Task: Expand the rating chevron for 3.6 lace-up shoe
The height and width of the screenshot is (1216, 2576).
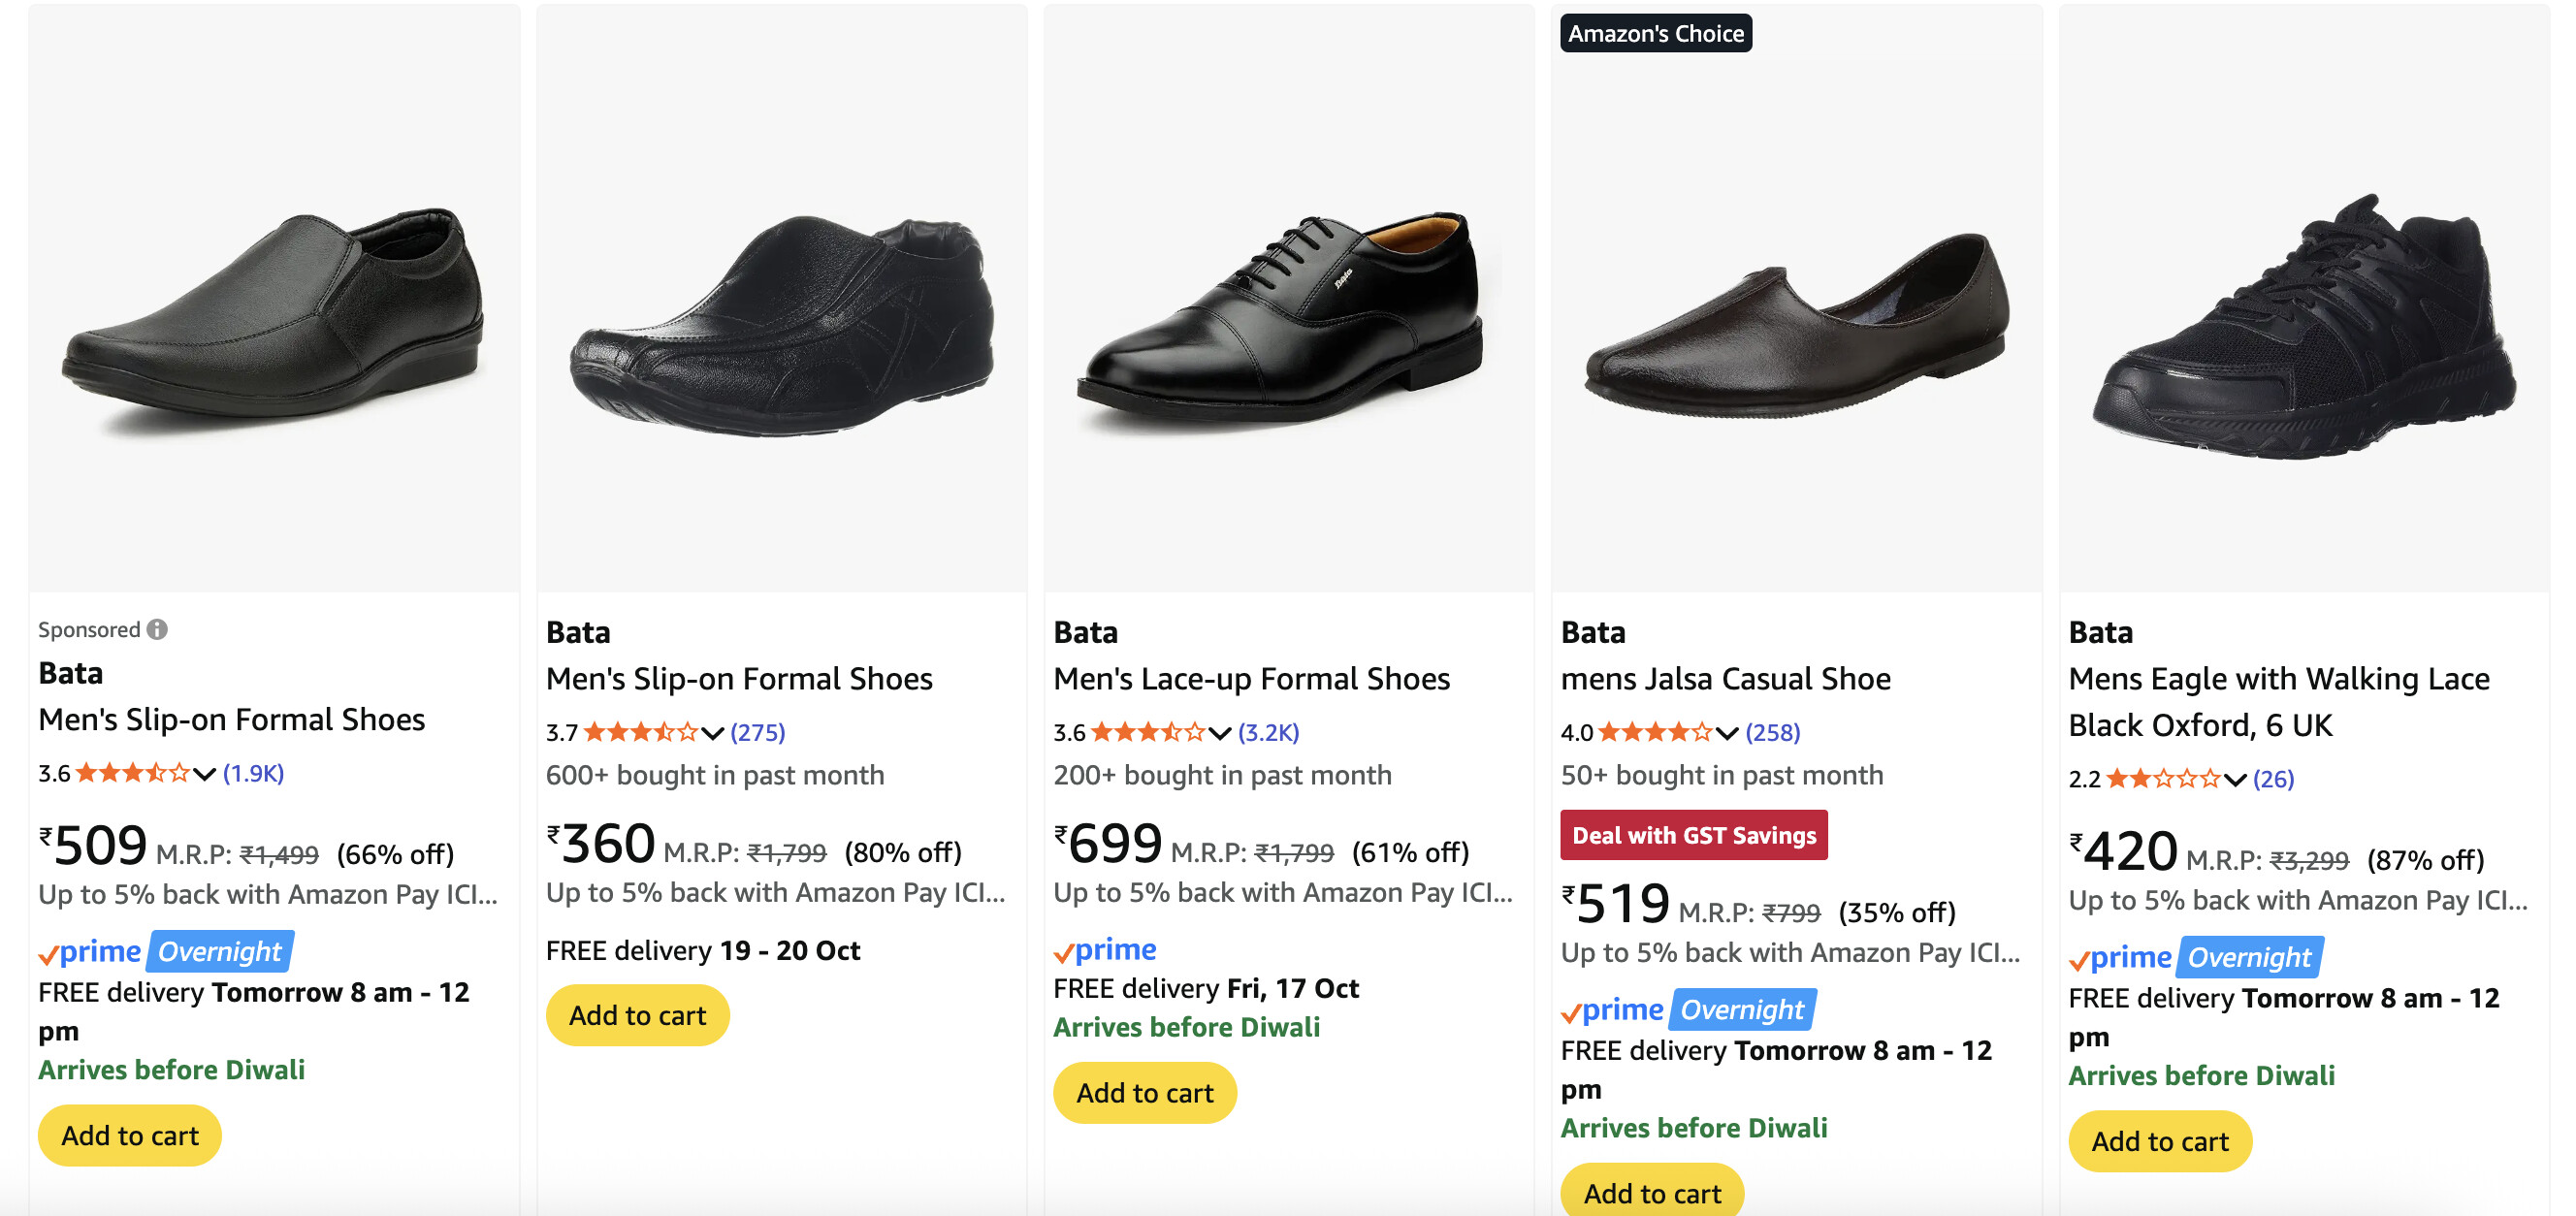Action: click(x=1220, y=733)
